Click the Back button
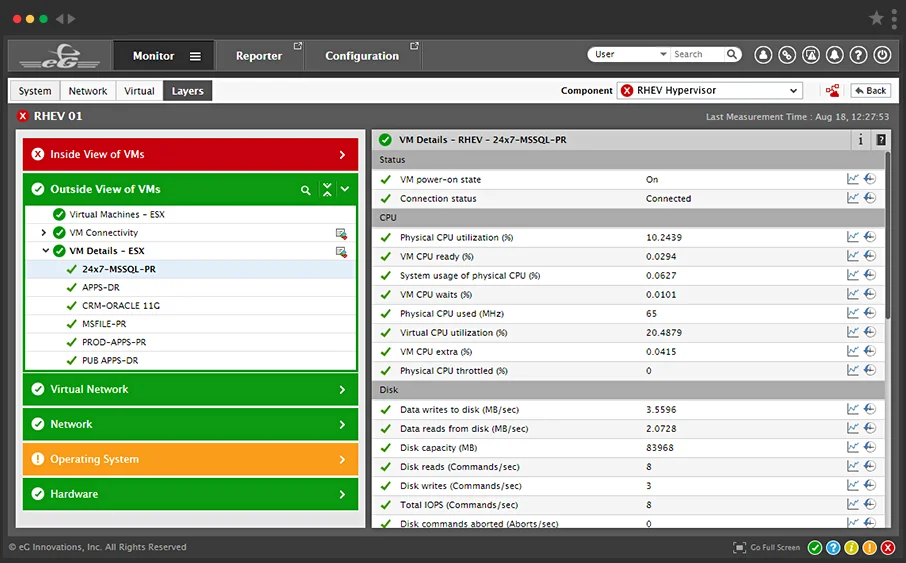This screenshot has width=906, height=563. tap(871, 91)
